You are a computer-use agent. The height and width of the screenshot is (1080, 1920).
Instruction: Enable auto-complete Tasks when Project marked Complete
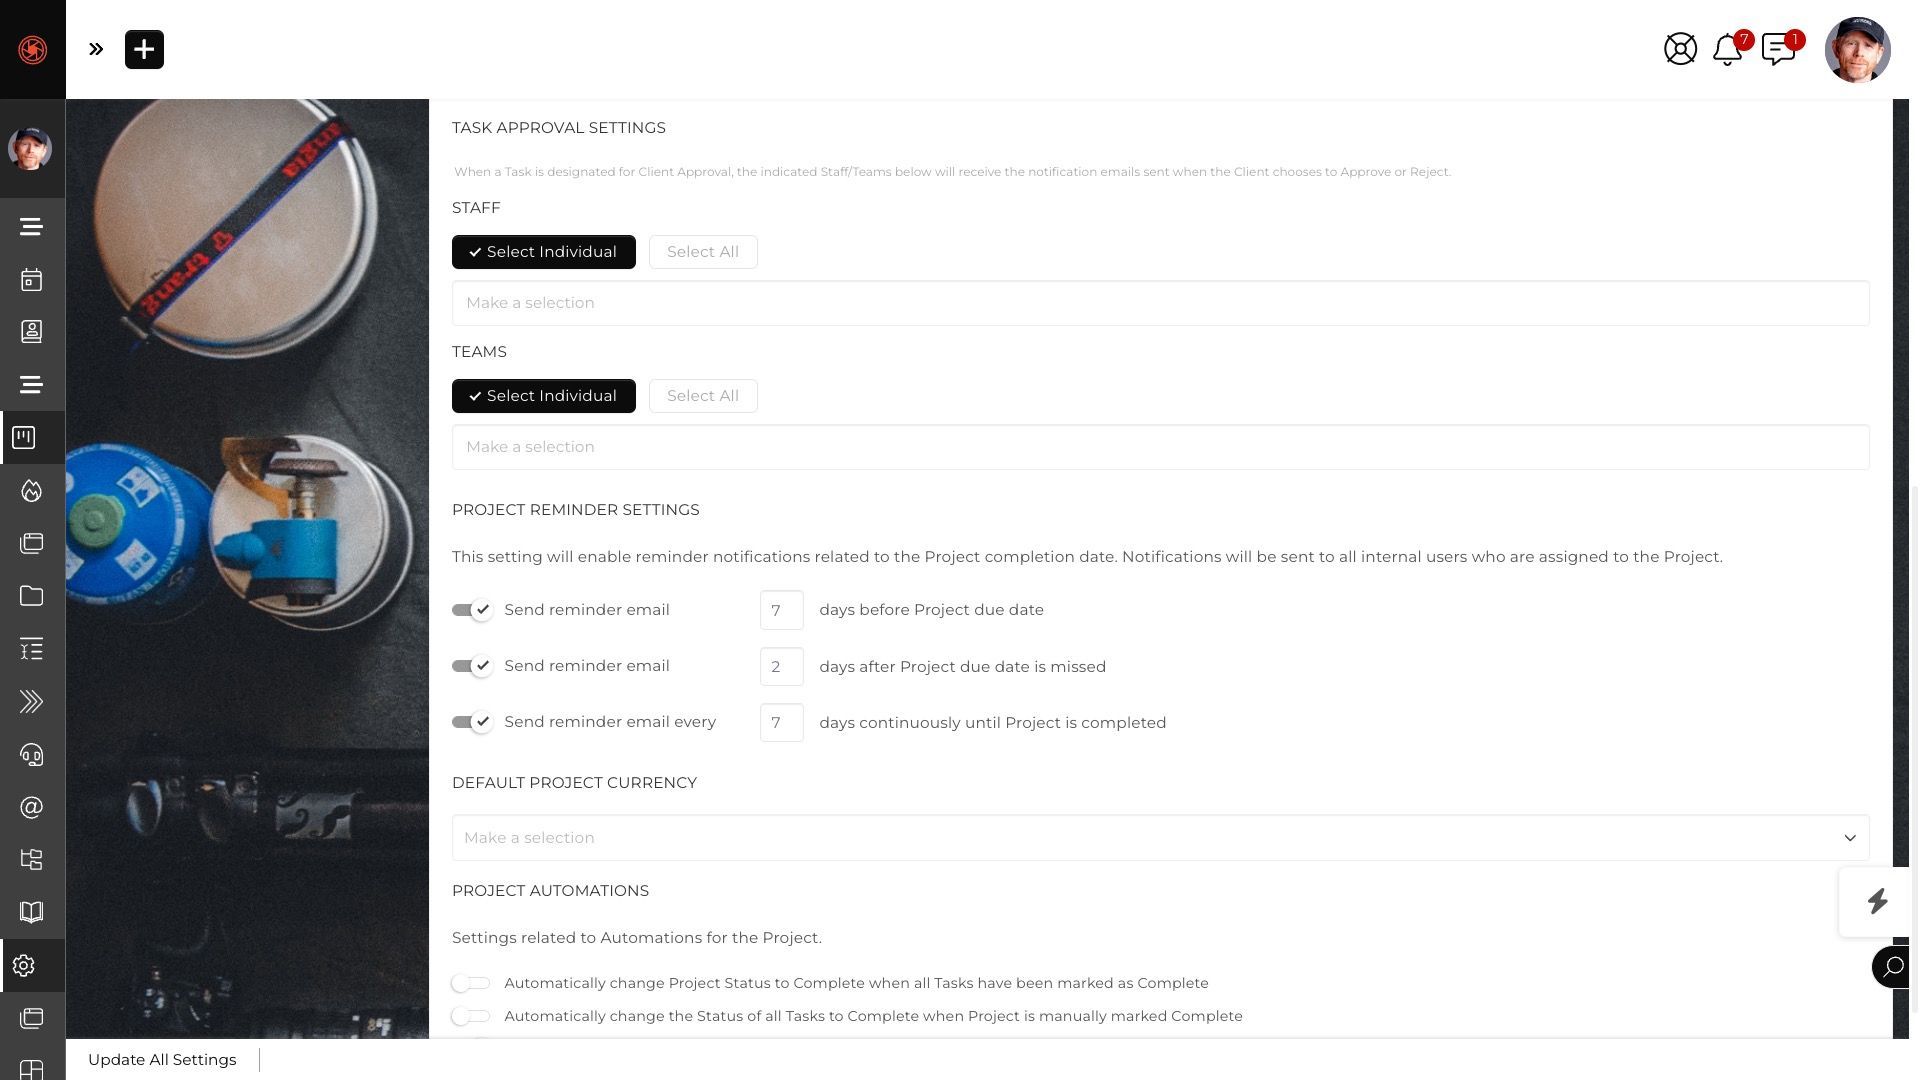tap(471, 1016)
